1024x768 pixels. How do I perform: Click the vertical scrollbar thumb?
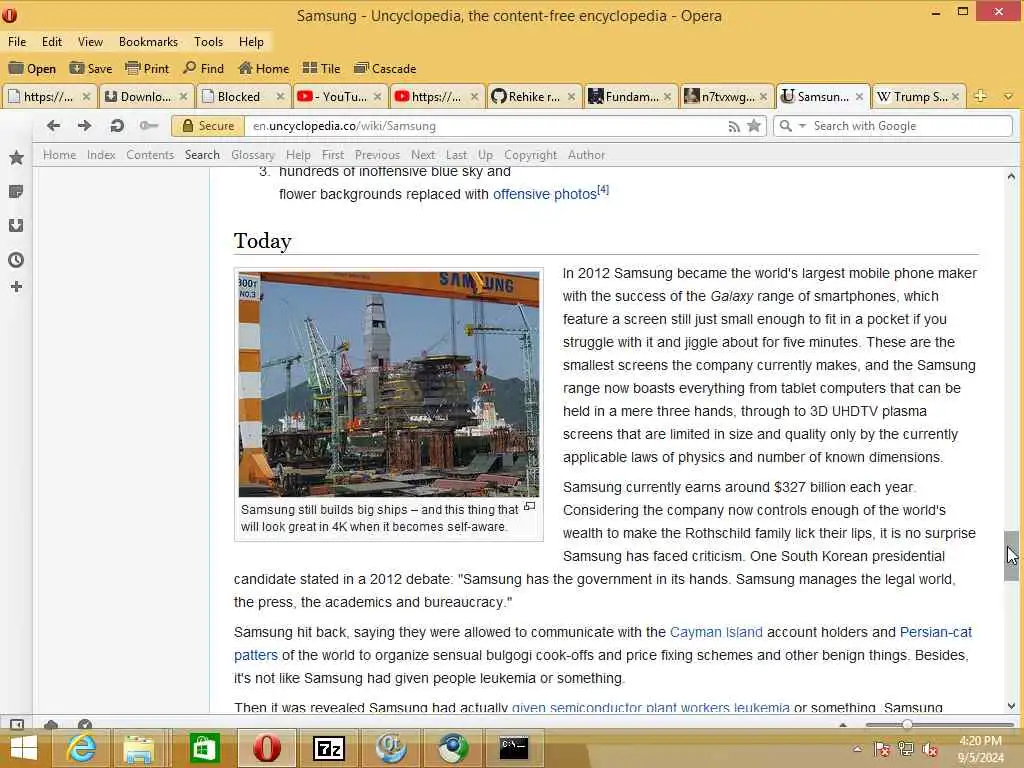[x=1011, y=556]
